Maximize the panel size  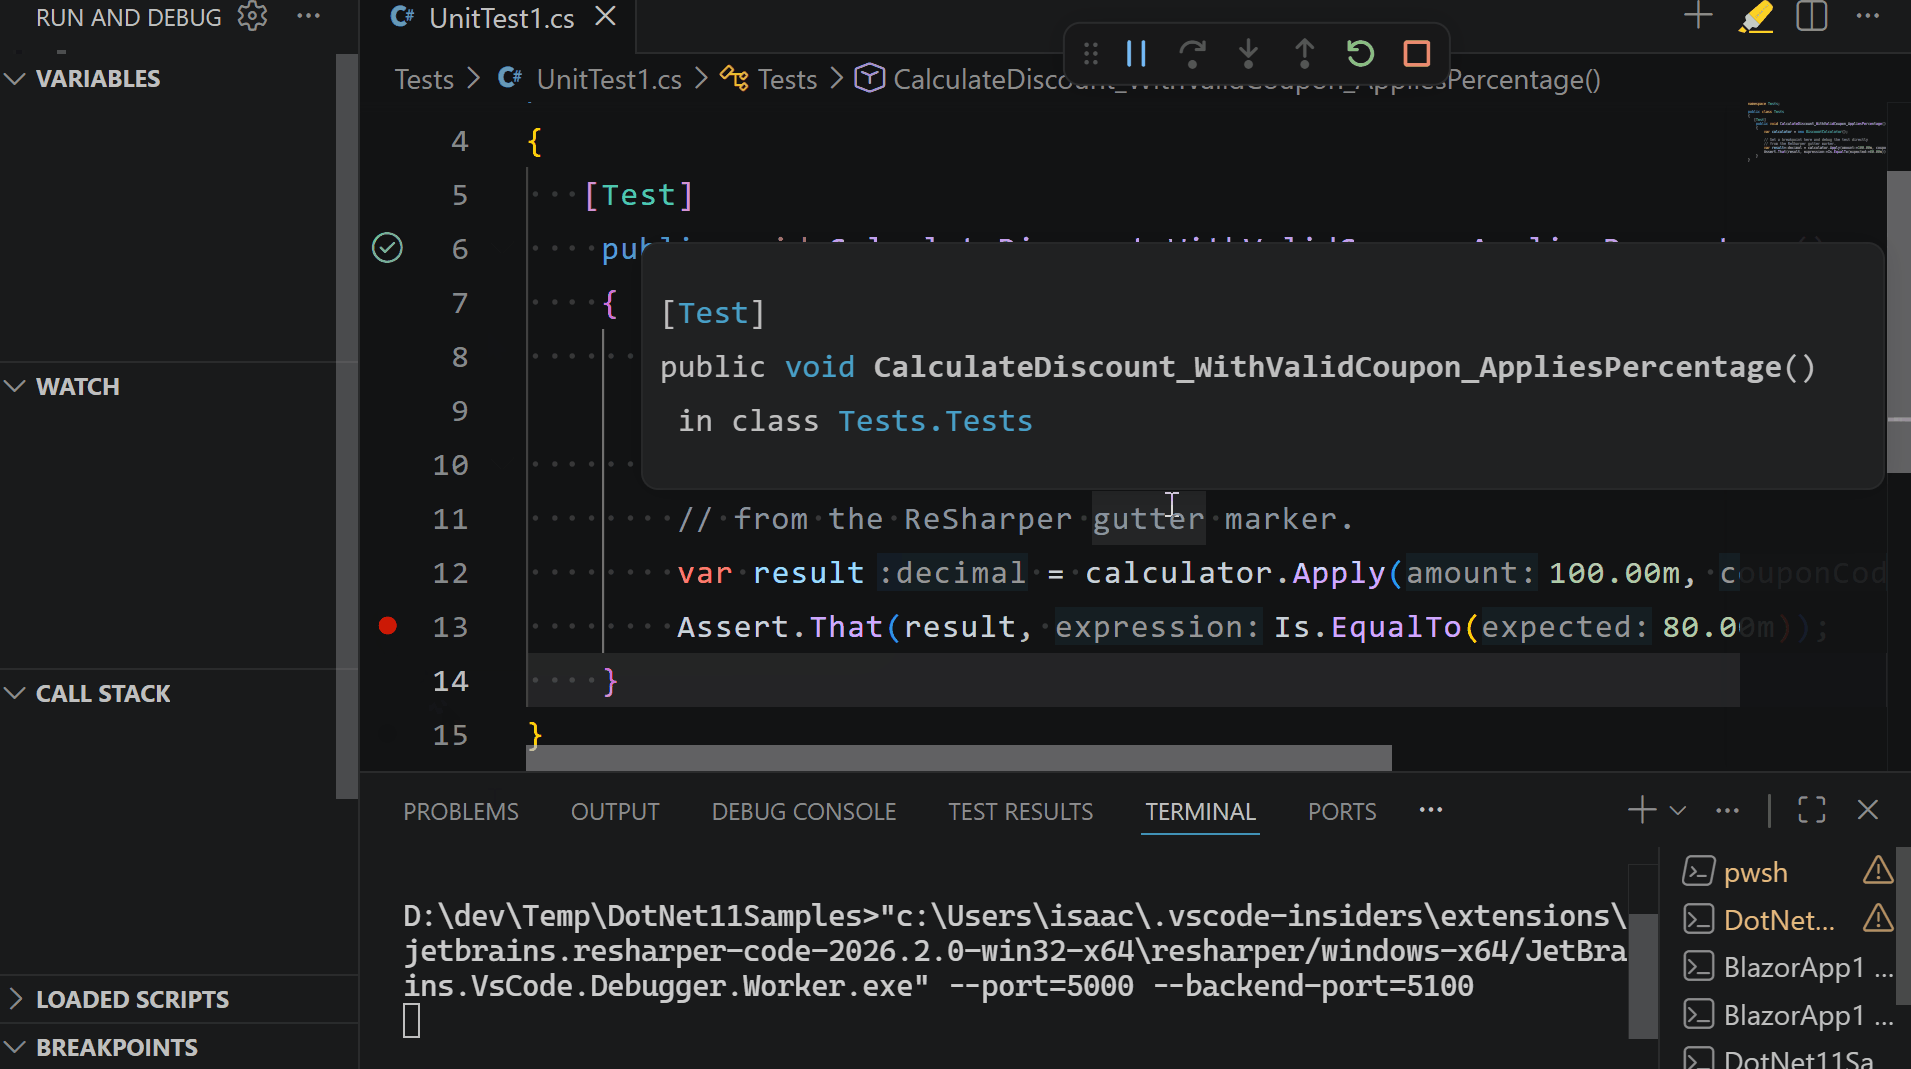pos(1811,810)
